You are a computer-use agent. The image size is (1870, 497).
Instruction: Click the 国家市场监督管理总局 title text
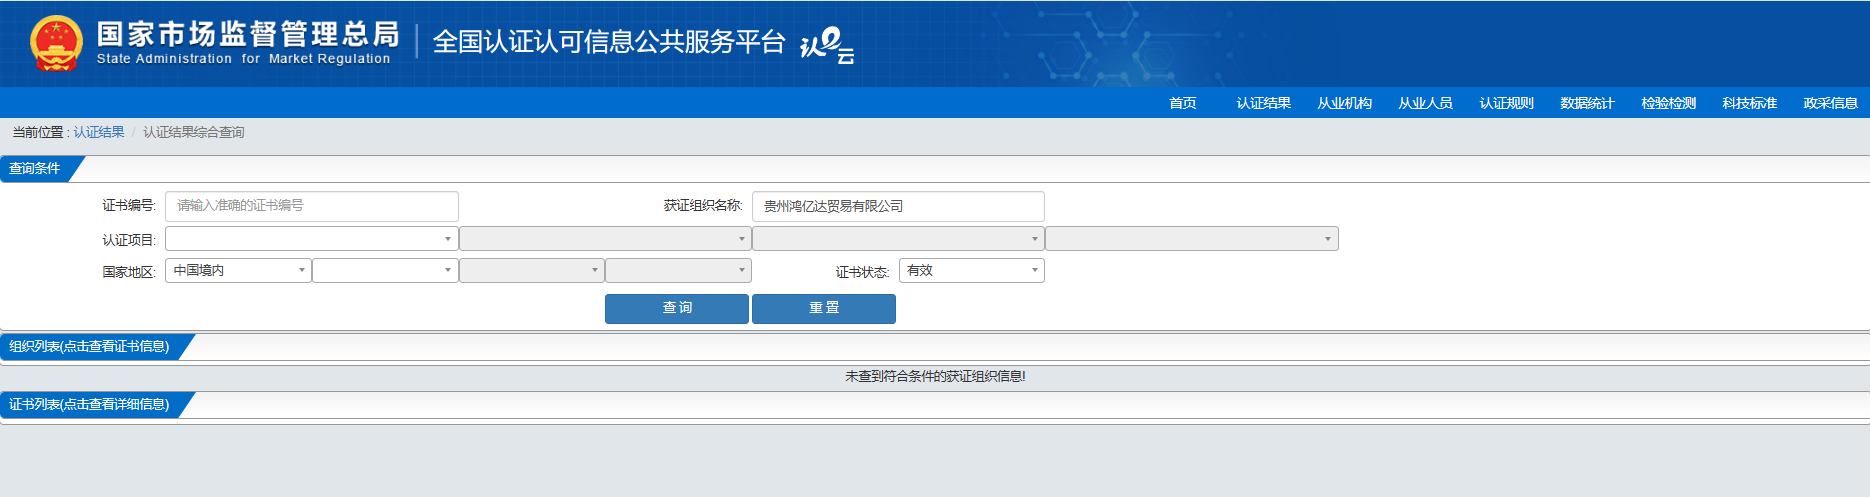(248, 34)
